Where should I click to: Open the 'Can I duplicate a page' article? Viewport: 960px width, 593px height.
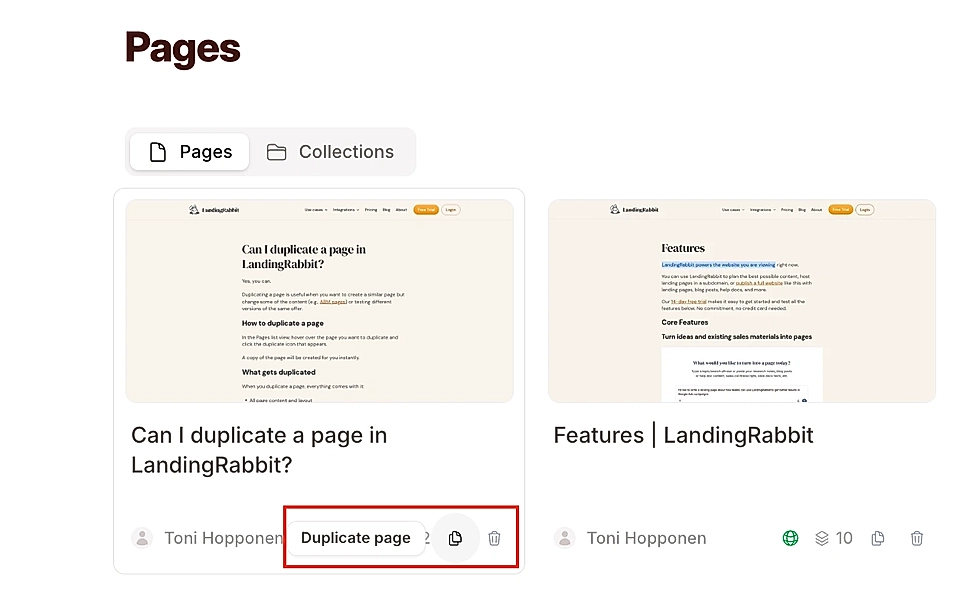click(x=259, y=451)
